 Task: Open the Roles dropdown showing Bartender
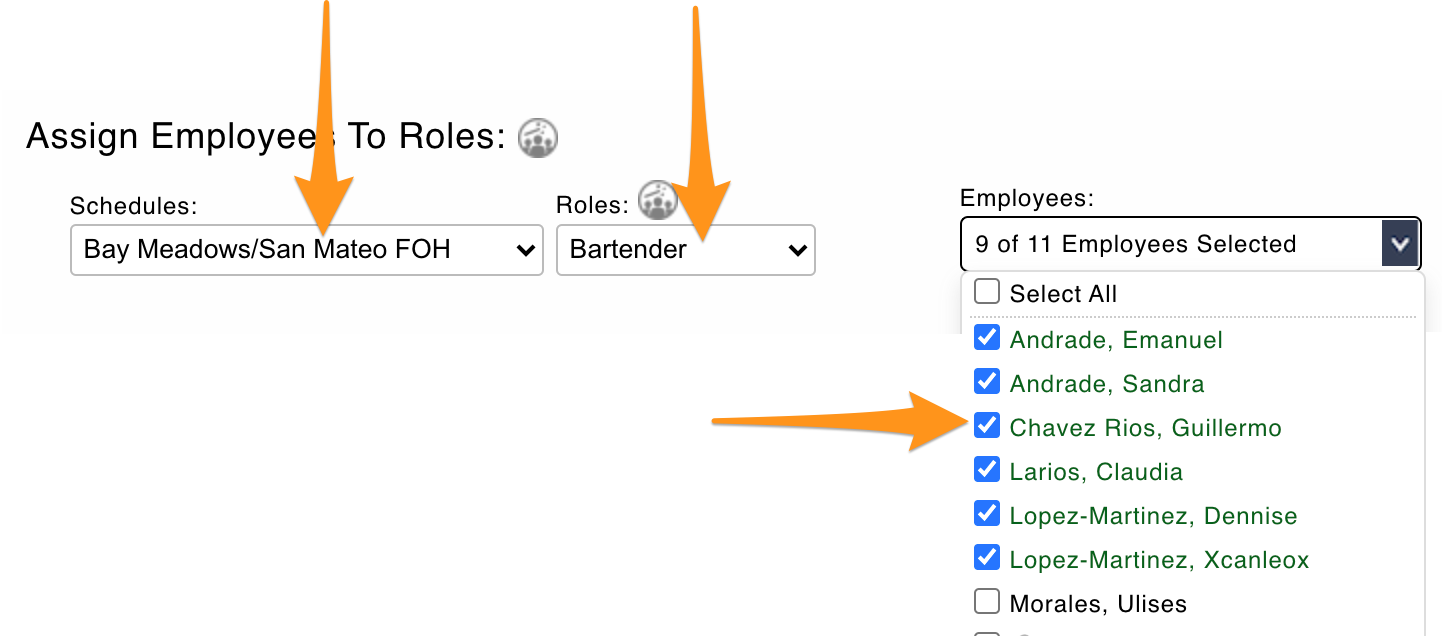pos(686,250)
